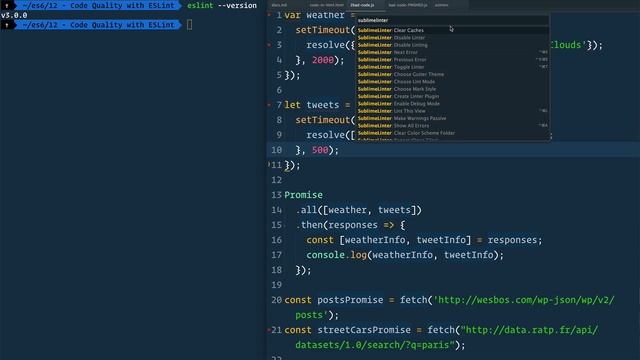This screenshot has height=360, width=640.
Task: Switch to the bad-code.js tab
Action: click(x=362, y=5)
